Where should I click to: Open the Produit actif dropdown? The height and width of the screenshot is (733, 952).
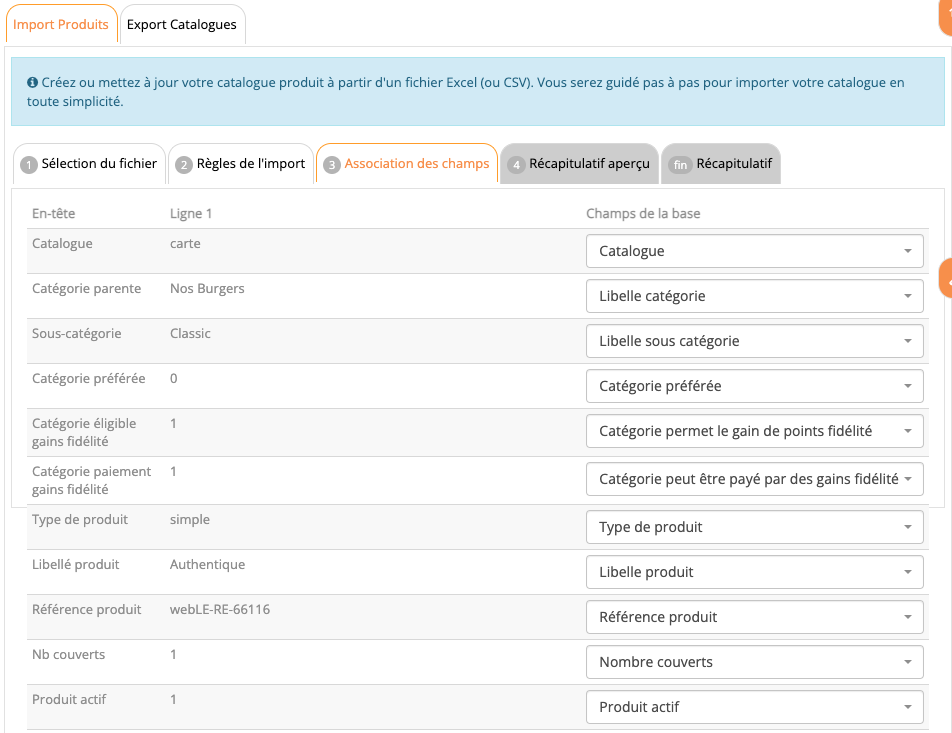pyautogui.click(x=754, y=708)
